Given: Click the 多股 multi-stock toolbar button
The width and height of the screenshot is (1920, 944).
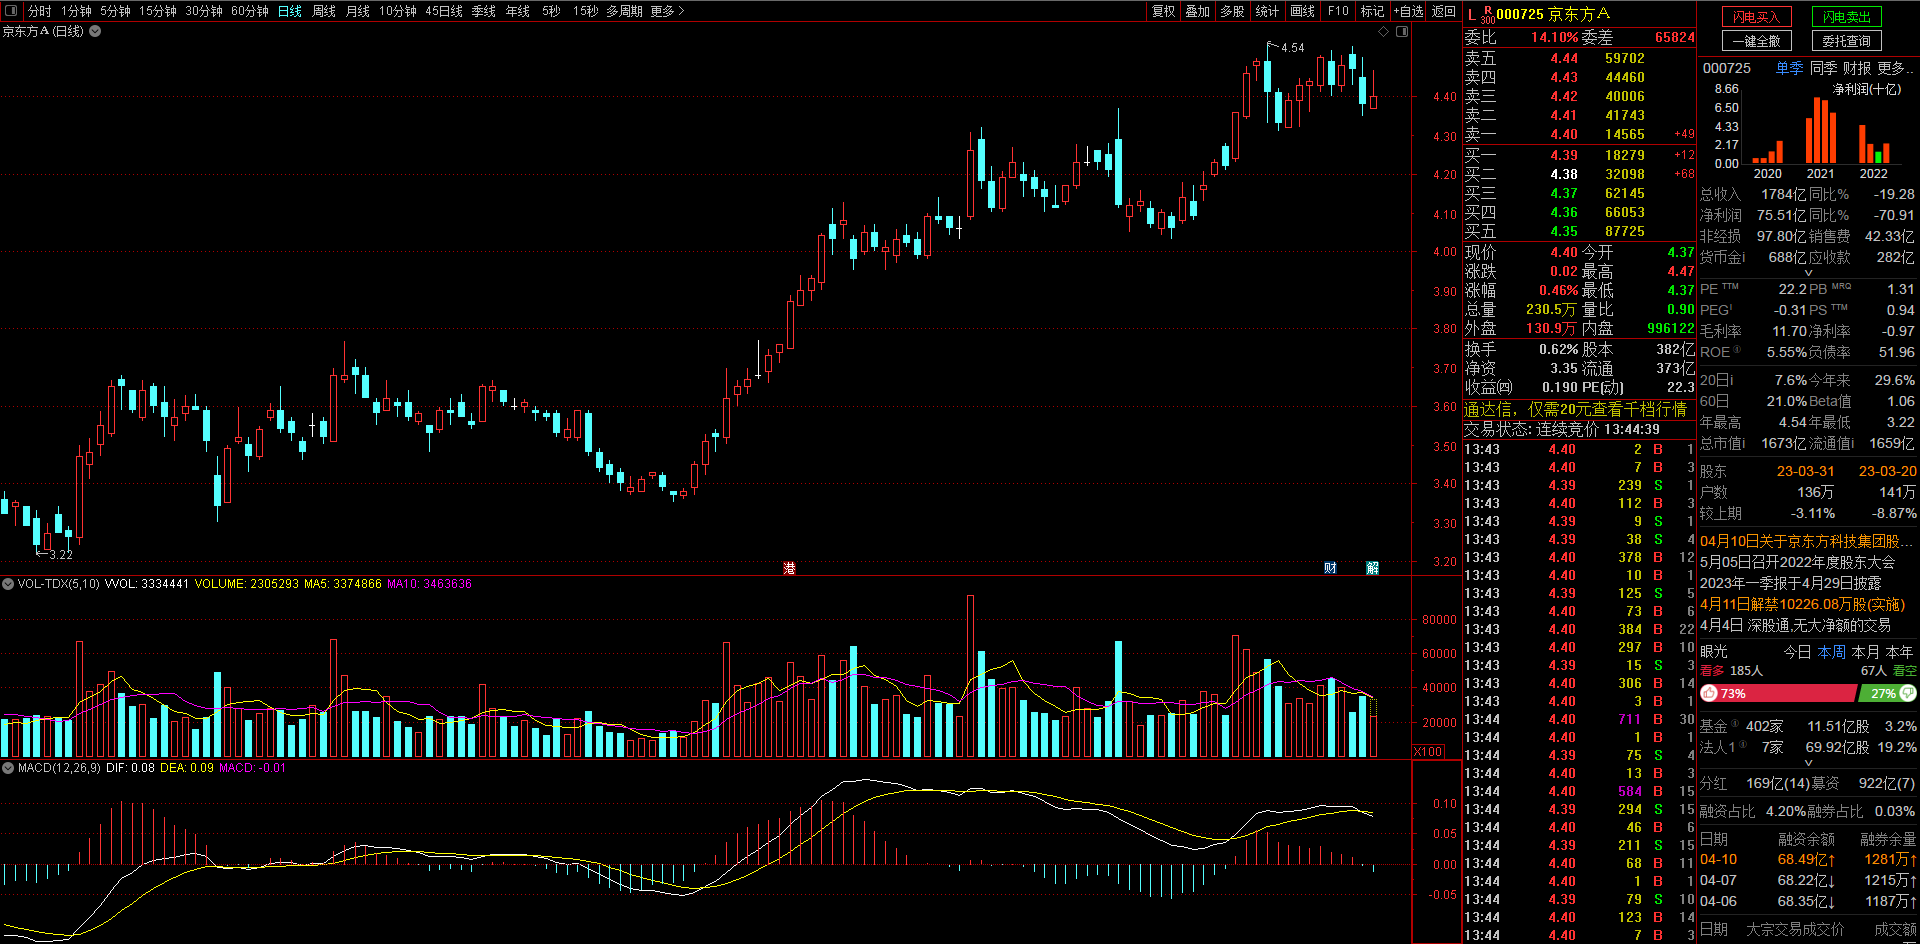Looking at the screenshot, I should [x=1233, y=11].
